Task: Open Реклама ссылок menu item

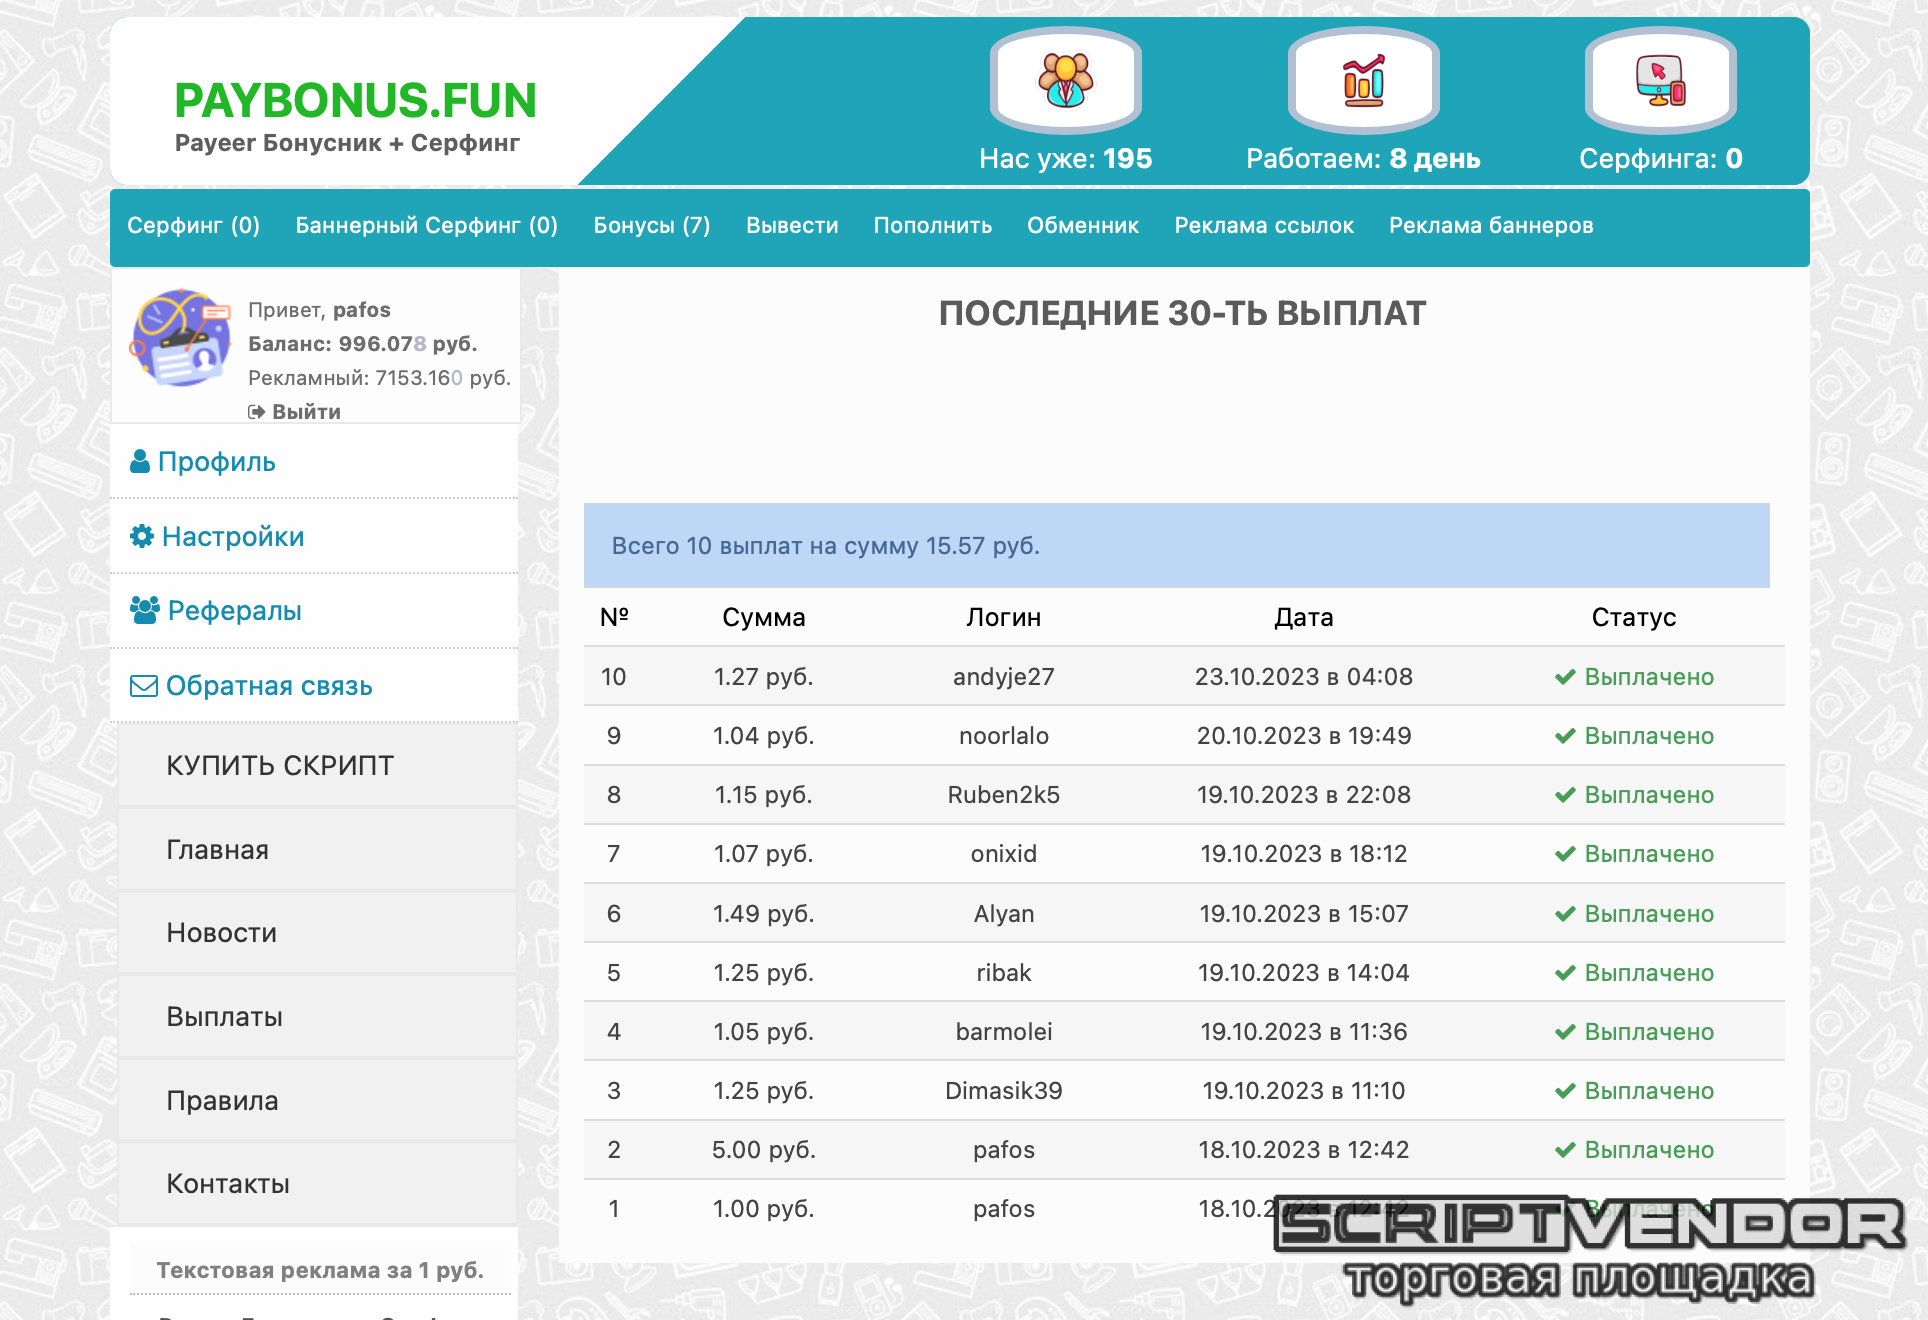Action: coord(1264,226)
